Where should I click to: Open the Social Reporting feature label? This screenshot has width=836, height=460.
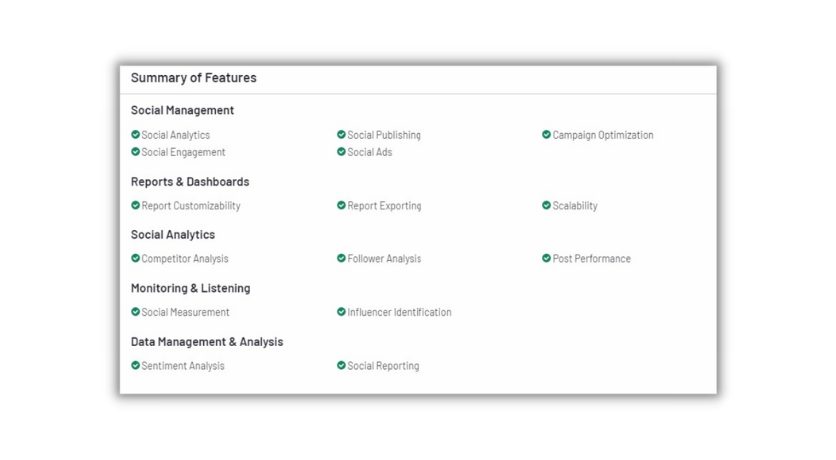(383, 366)
